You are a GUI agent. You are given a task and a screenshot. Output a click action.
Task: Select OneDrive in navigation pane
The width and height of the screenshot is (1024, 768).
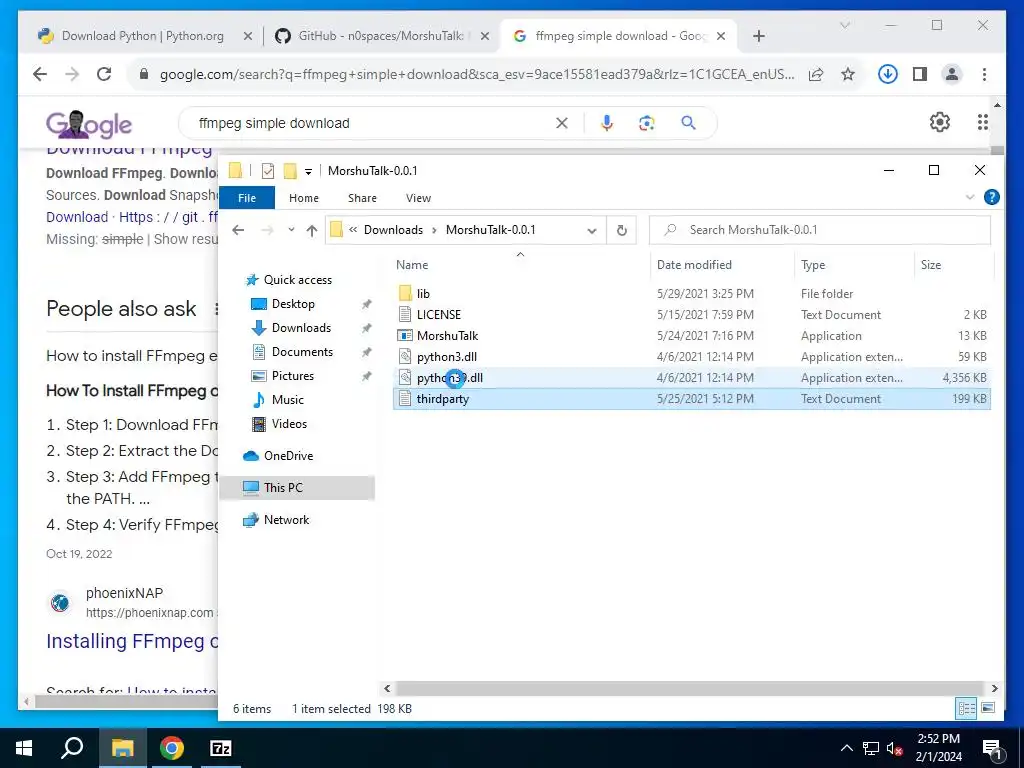(x=288, y=456)
